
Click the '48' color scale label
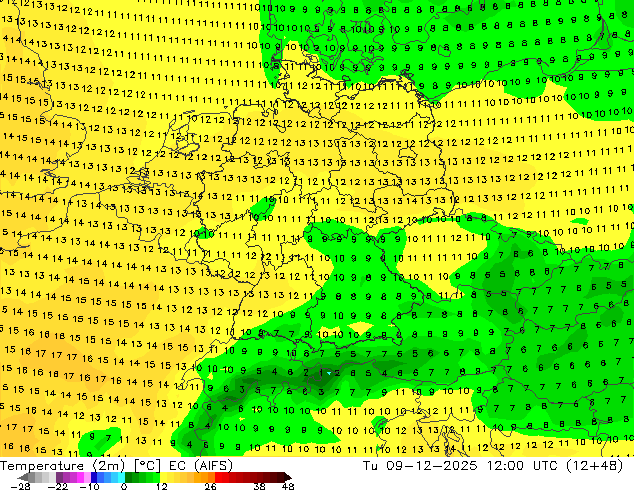288,486
